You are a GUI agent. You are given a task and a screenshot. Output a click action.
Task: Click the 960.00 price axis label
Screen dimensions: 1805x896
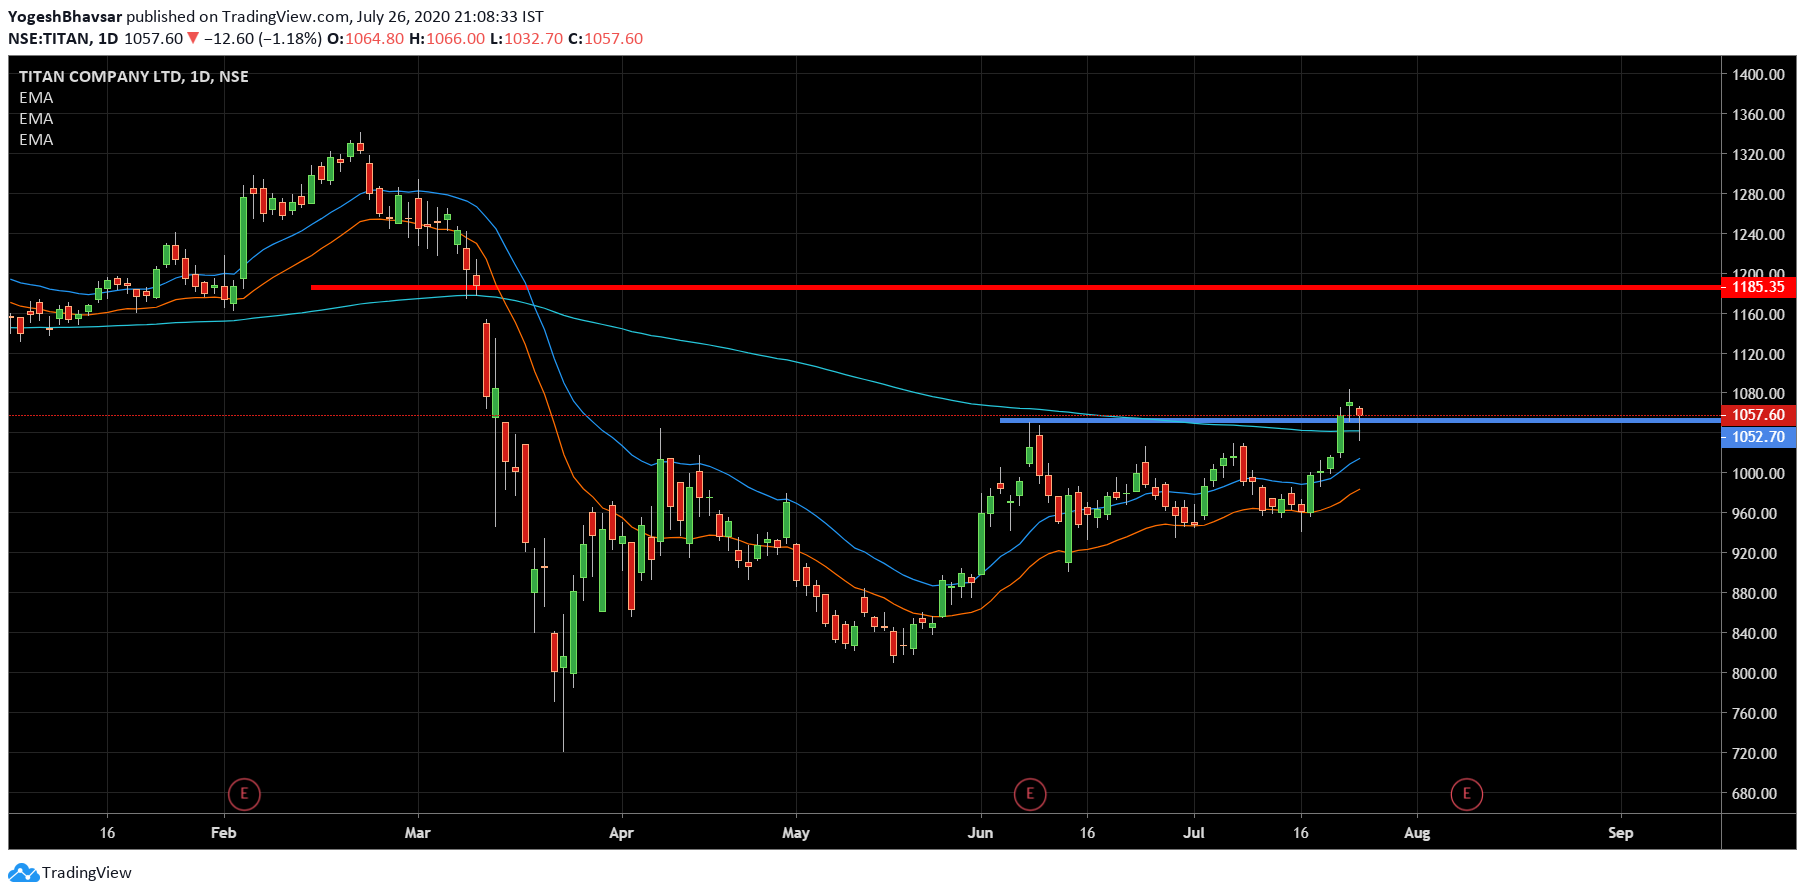[1754, 513]
